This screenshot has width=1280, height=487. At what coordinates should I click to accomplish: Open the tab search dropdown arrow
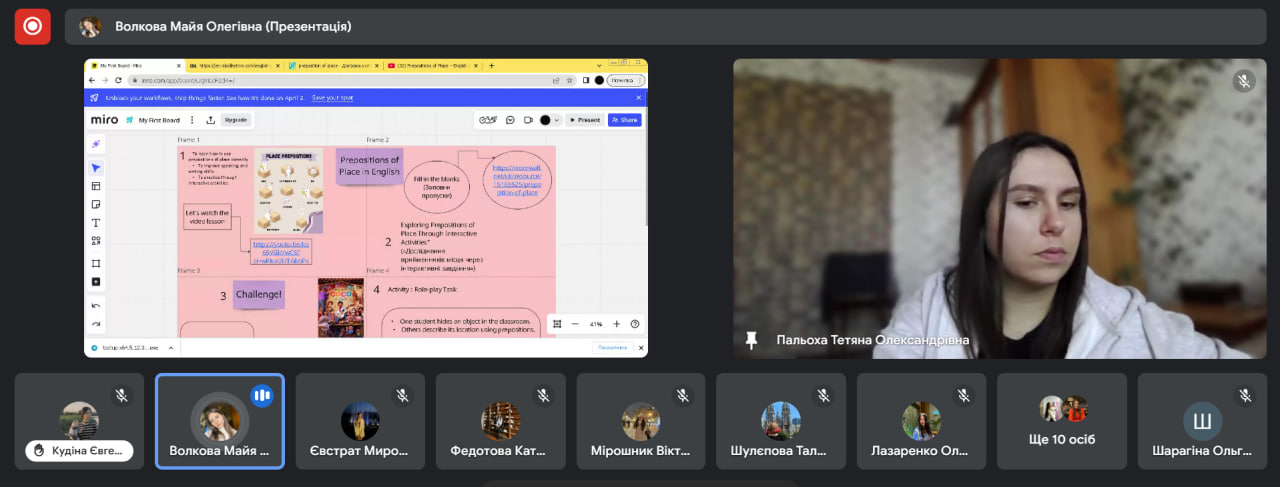(599, 66)
